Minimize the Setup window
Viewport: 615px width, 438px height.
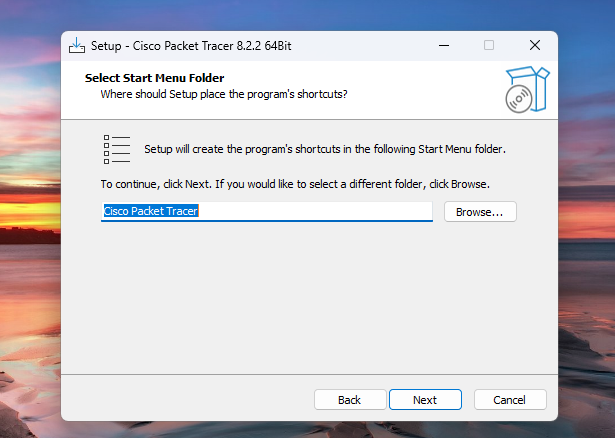pyautogui.click(x=443, y=45)
